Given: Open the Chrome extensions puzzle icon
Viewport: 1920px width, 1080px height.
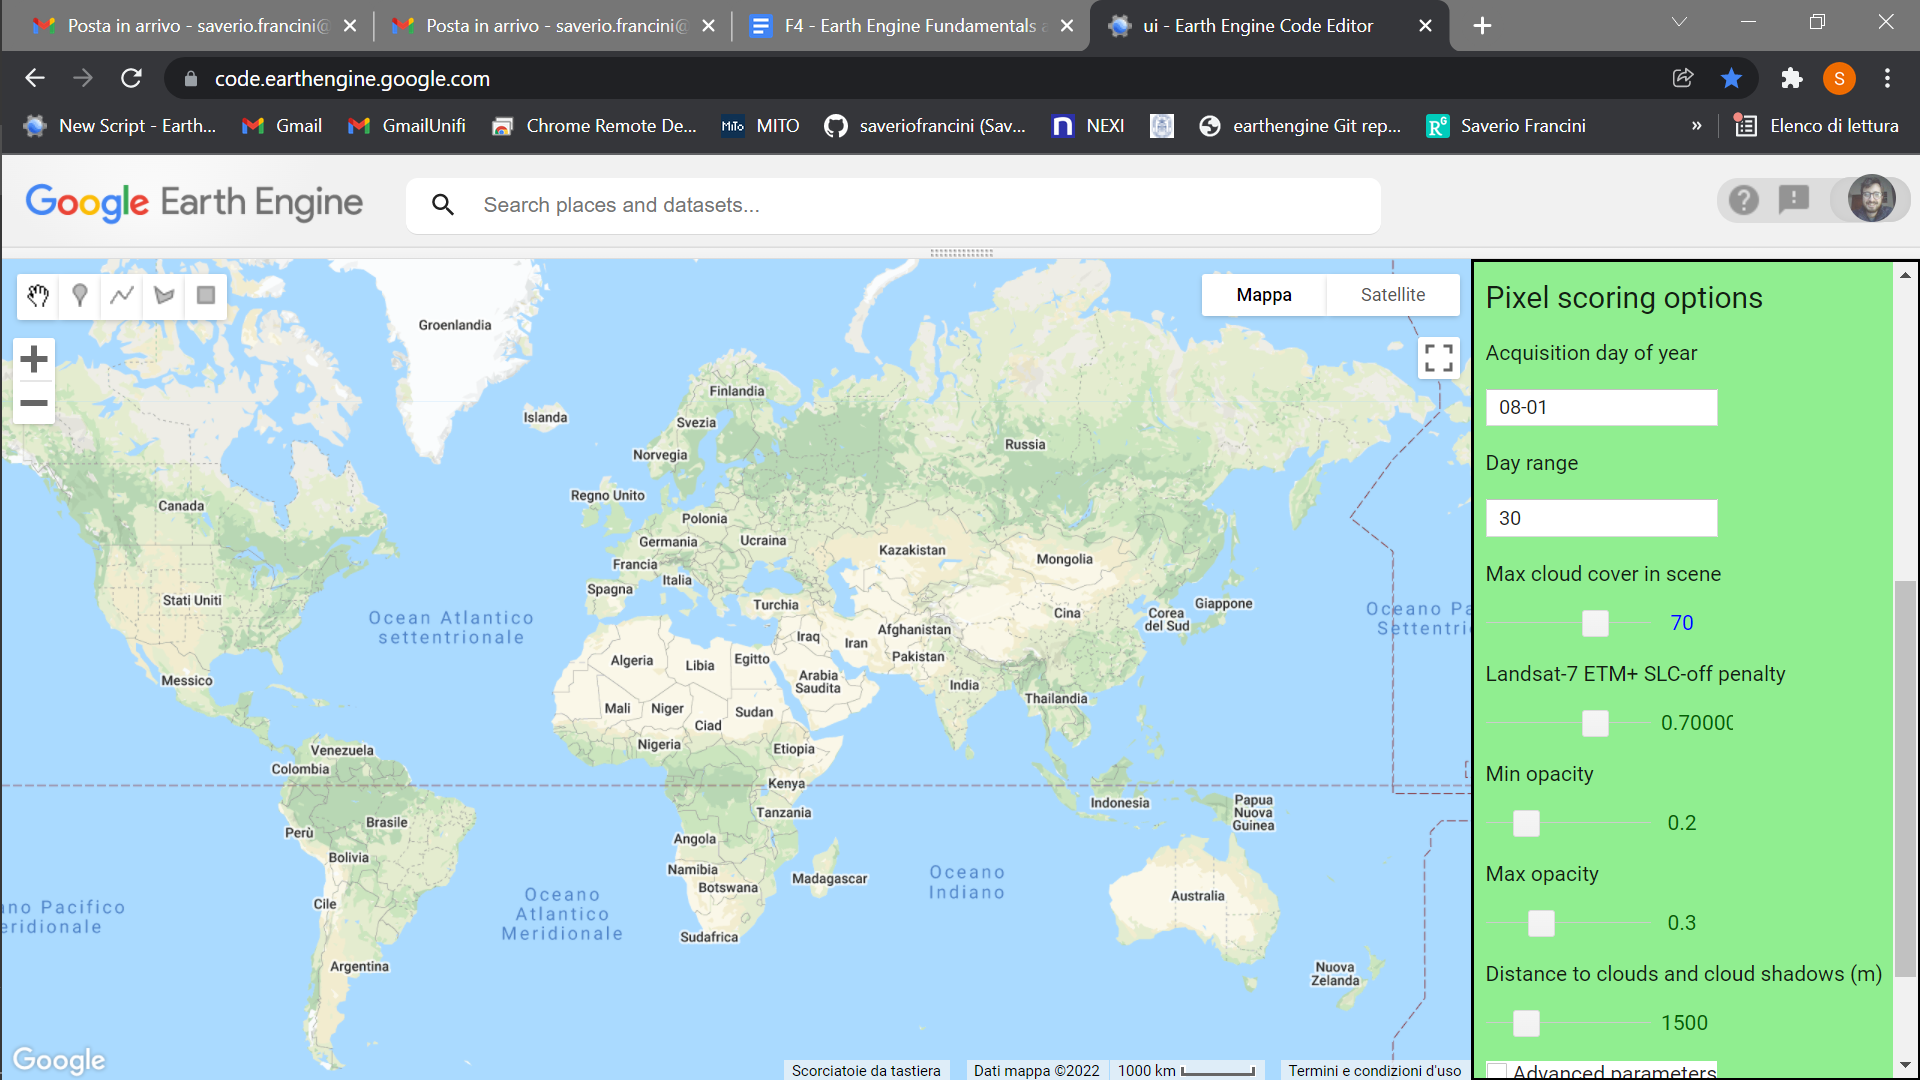Looking at the screenshot, I should (x=1791, y=78).
